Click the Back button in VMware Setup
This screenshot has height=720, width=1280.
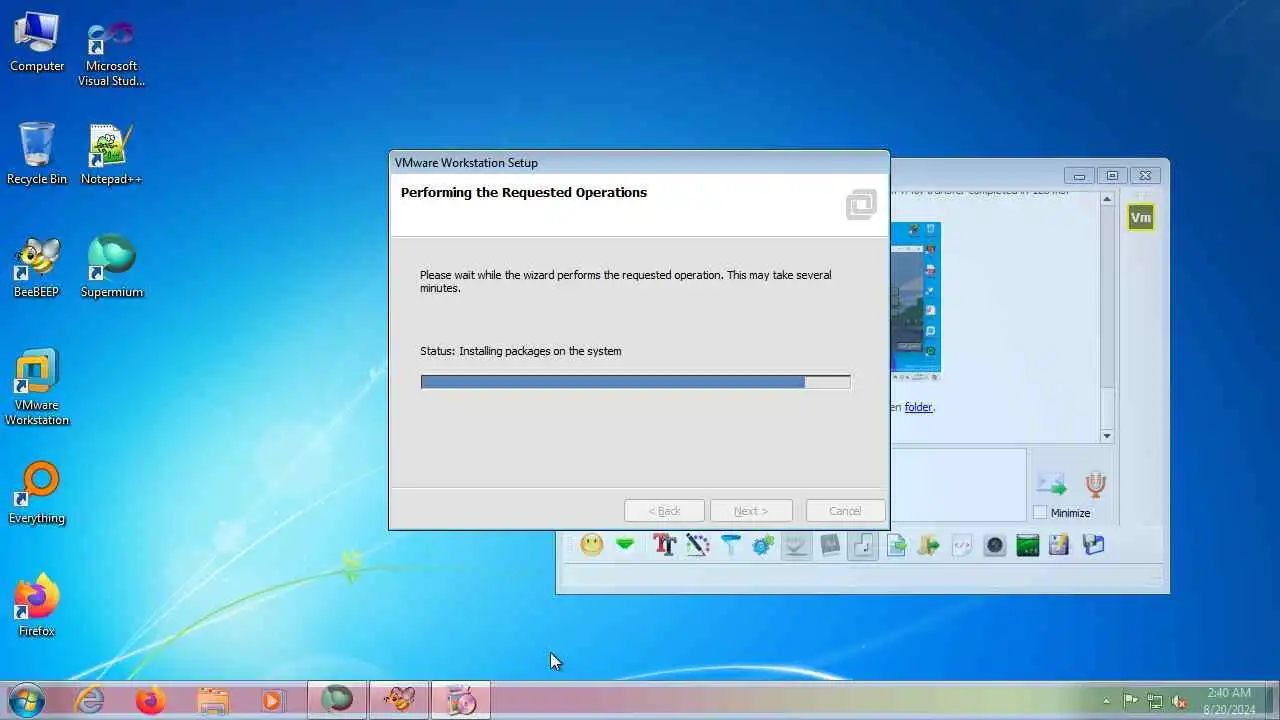click(664, 511)
